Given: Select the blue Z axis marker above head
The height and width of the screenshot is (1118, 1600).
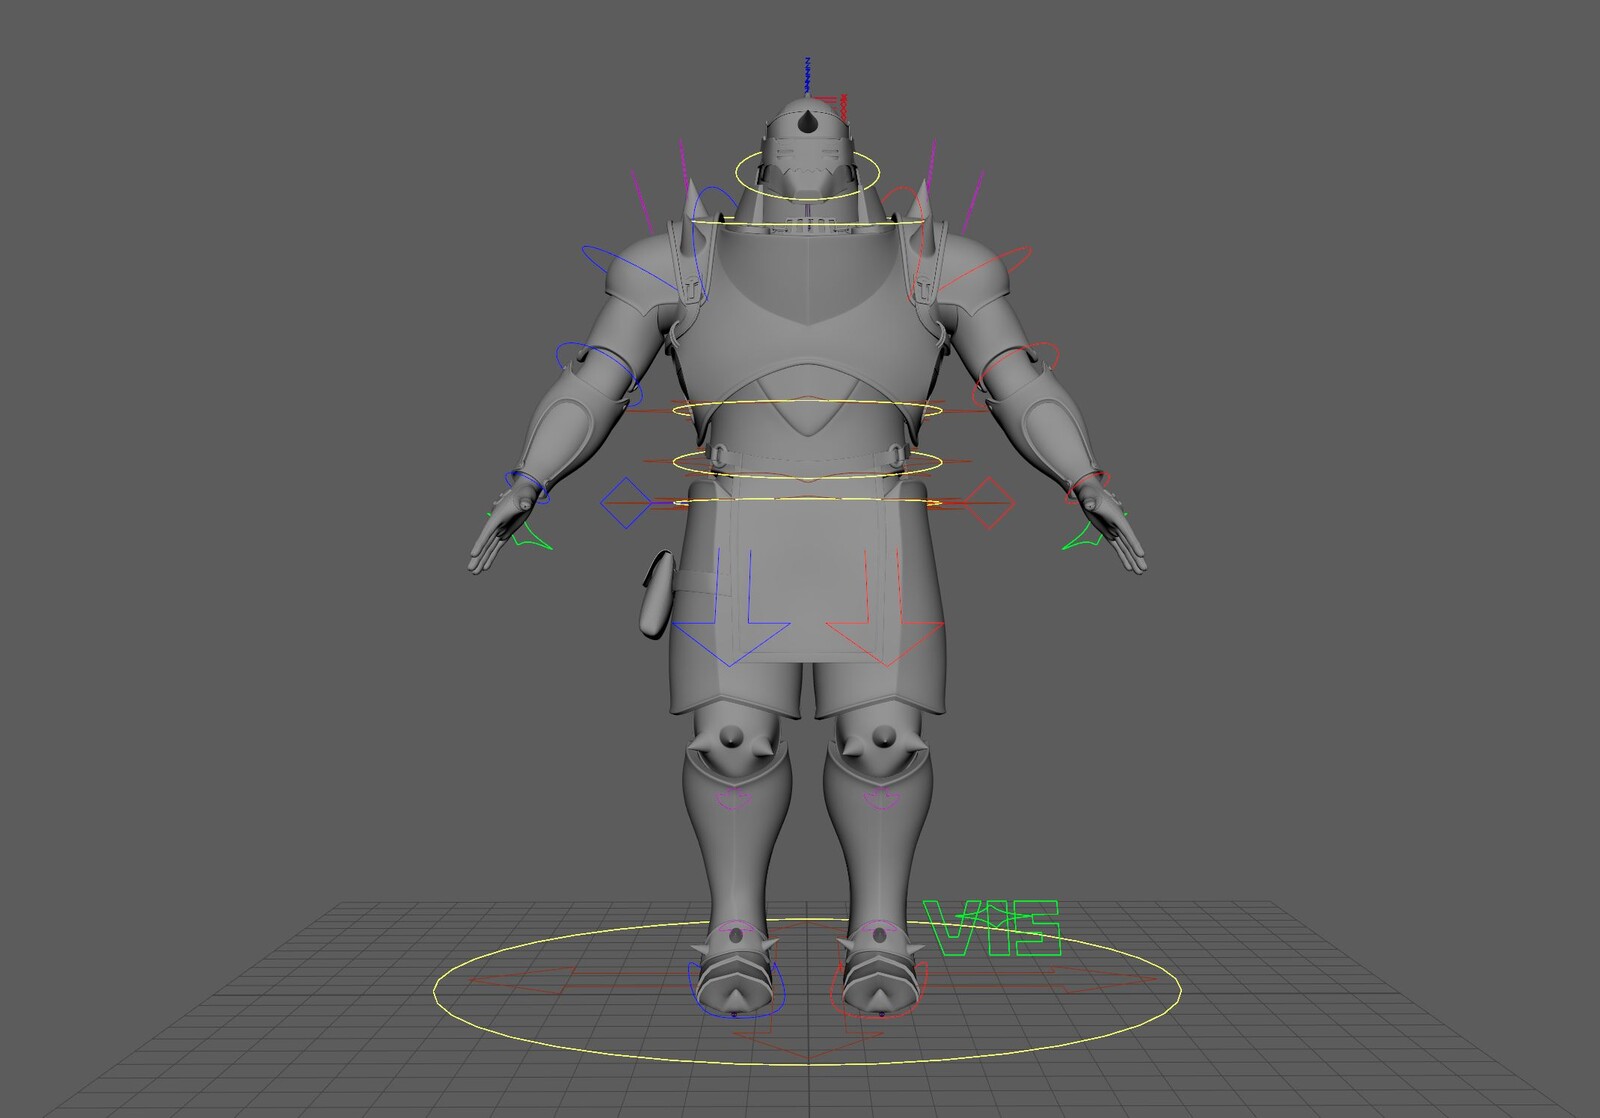Looking at the screenshot, I should pyautogui.click(x=807, y=75).
